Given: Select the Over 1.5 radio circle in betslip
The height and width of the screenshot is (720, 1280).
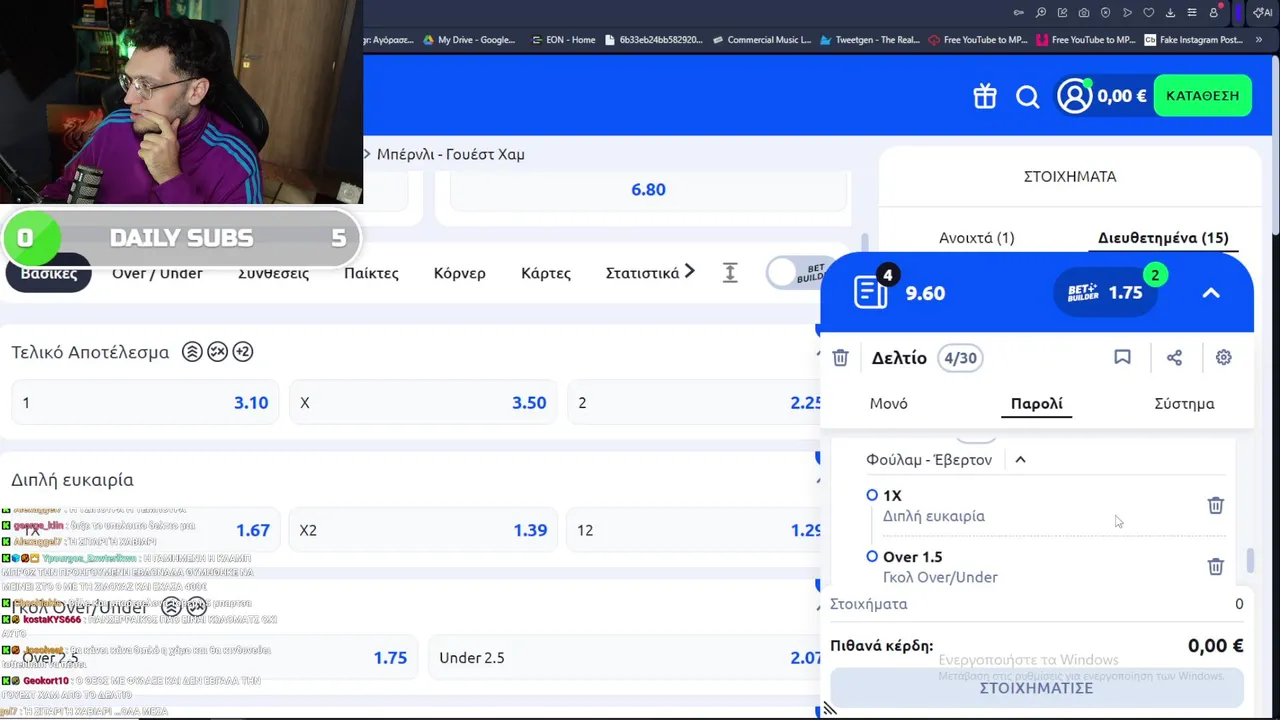Looking at the screenshot, I should tap(872, 556).
